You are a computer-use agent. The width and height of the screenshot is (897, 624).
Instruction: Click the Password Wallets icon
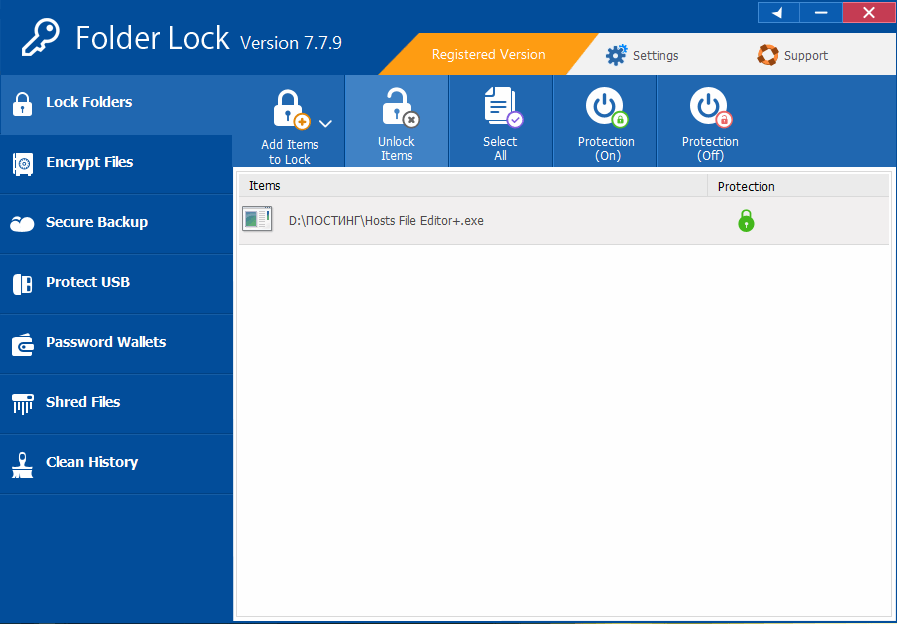(22, 344)
